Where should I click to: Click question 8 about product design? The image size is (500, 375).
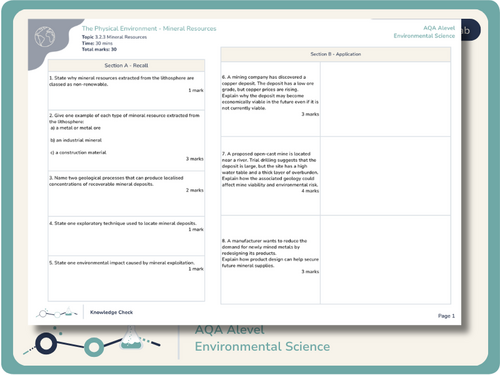click(270, 253)
